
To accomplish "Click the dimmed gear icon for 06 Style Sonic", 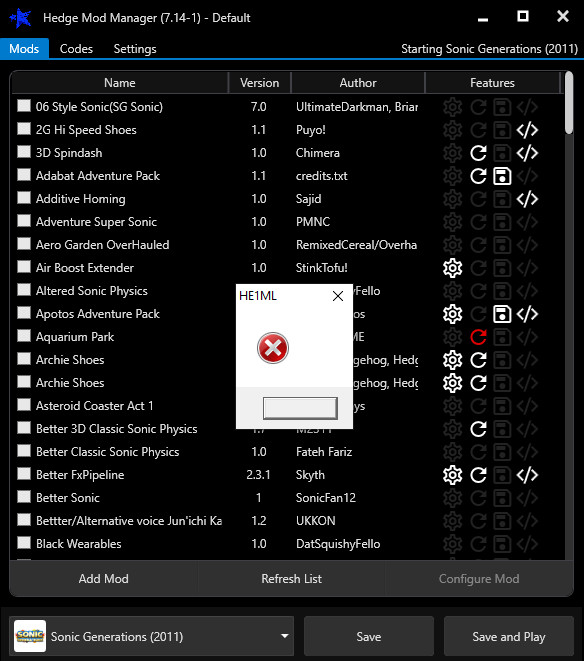I will tap(452, 107).
